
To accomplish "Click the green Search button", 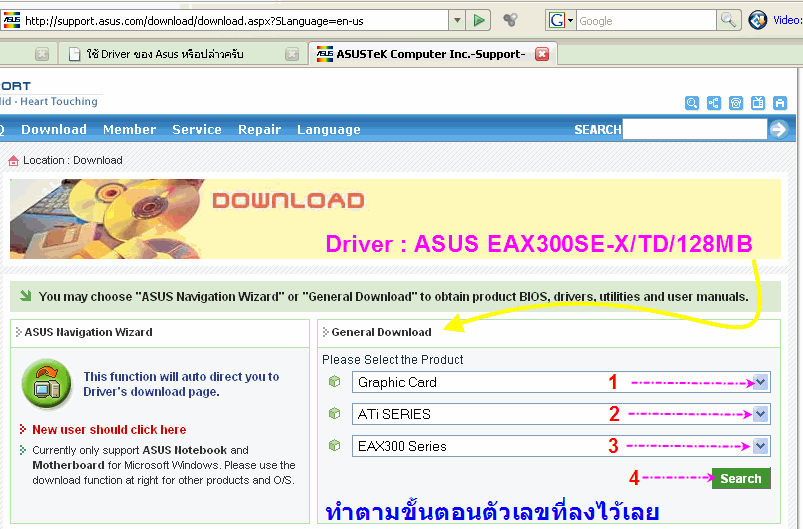I will point(741,478).
